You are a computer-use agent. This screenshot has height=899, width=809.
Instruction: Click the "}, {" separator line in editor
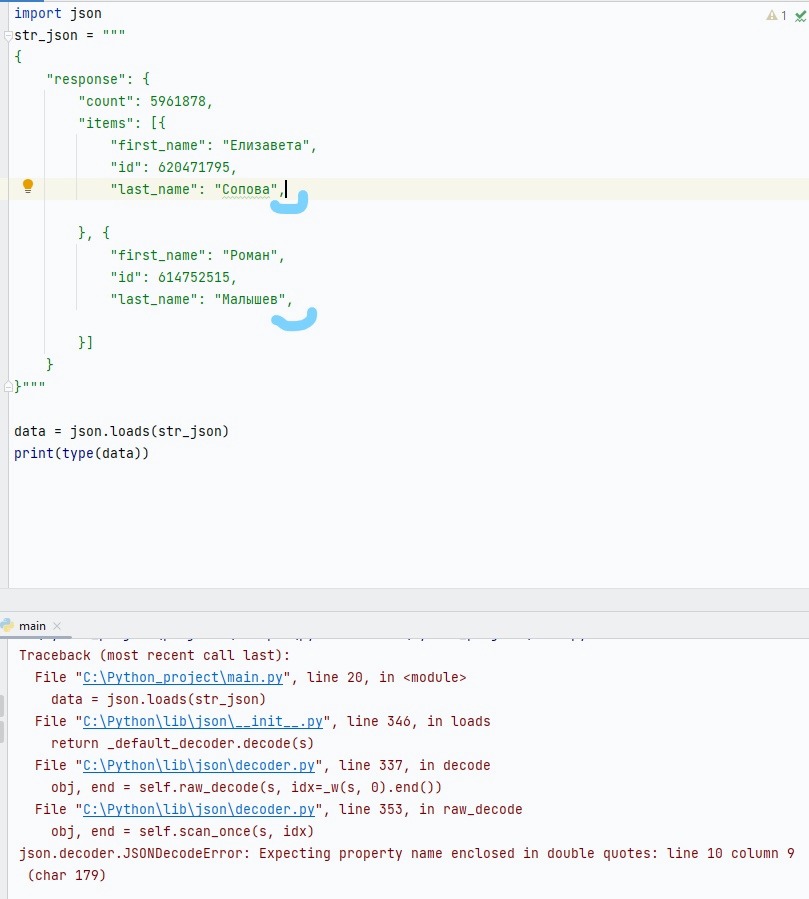click(x=94, y=233)
